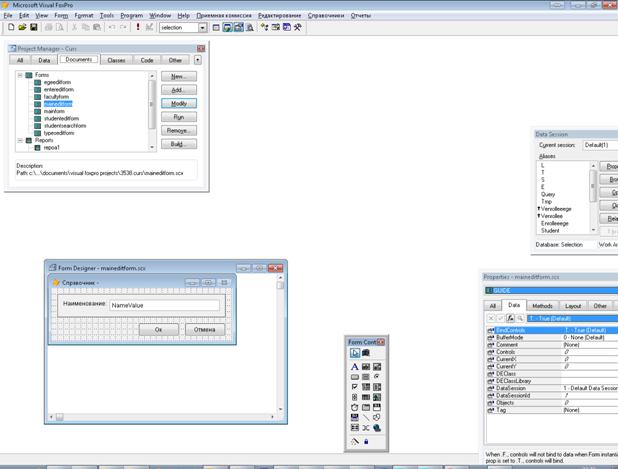The width and height of the screenshot is (618, 469).
Task: Select the Student alias in Data Session
Action: pyautogui.click(x=550, y=231)
